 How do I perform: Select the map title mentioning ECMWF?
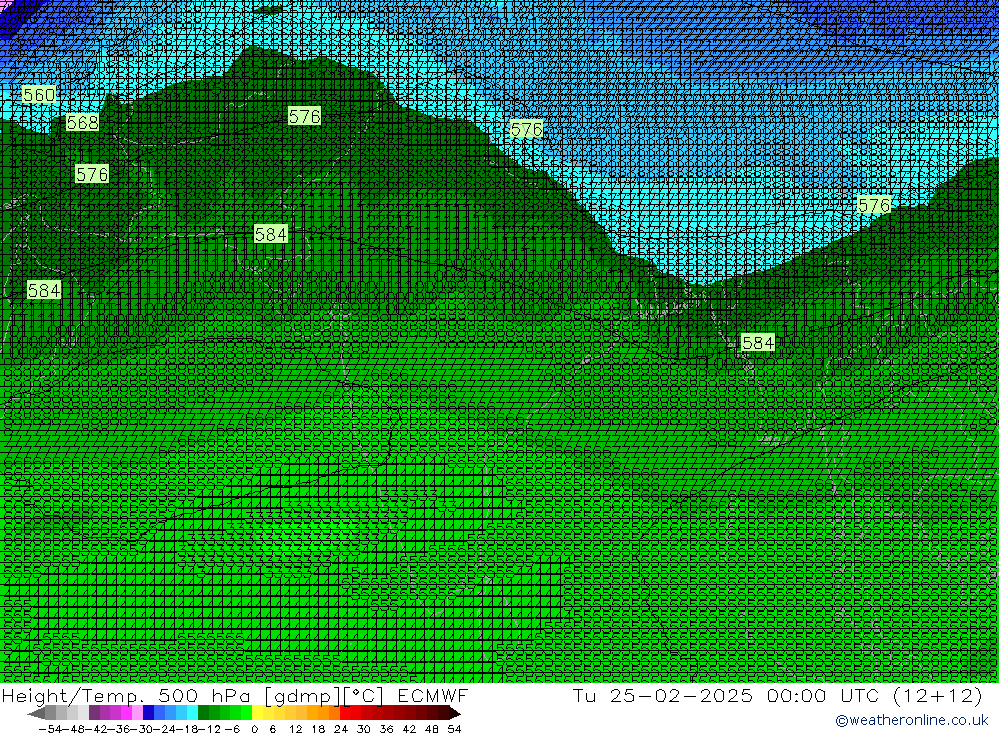click(235, 695)
